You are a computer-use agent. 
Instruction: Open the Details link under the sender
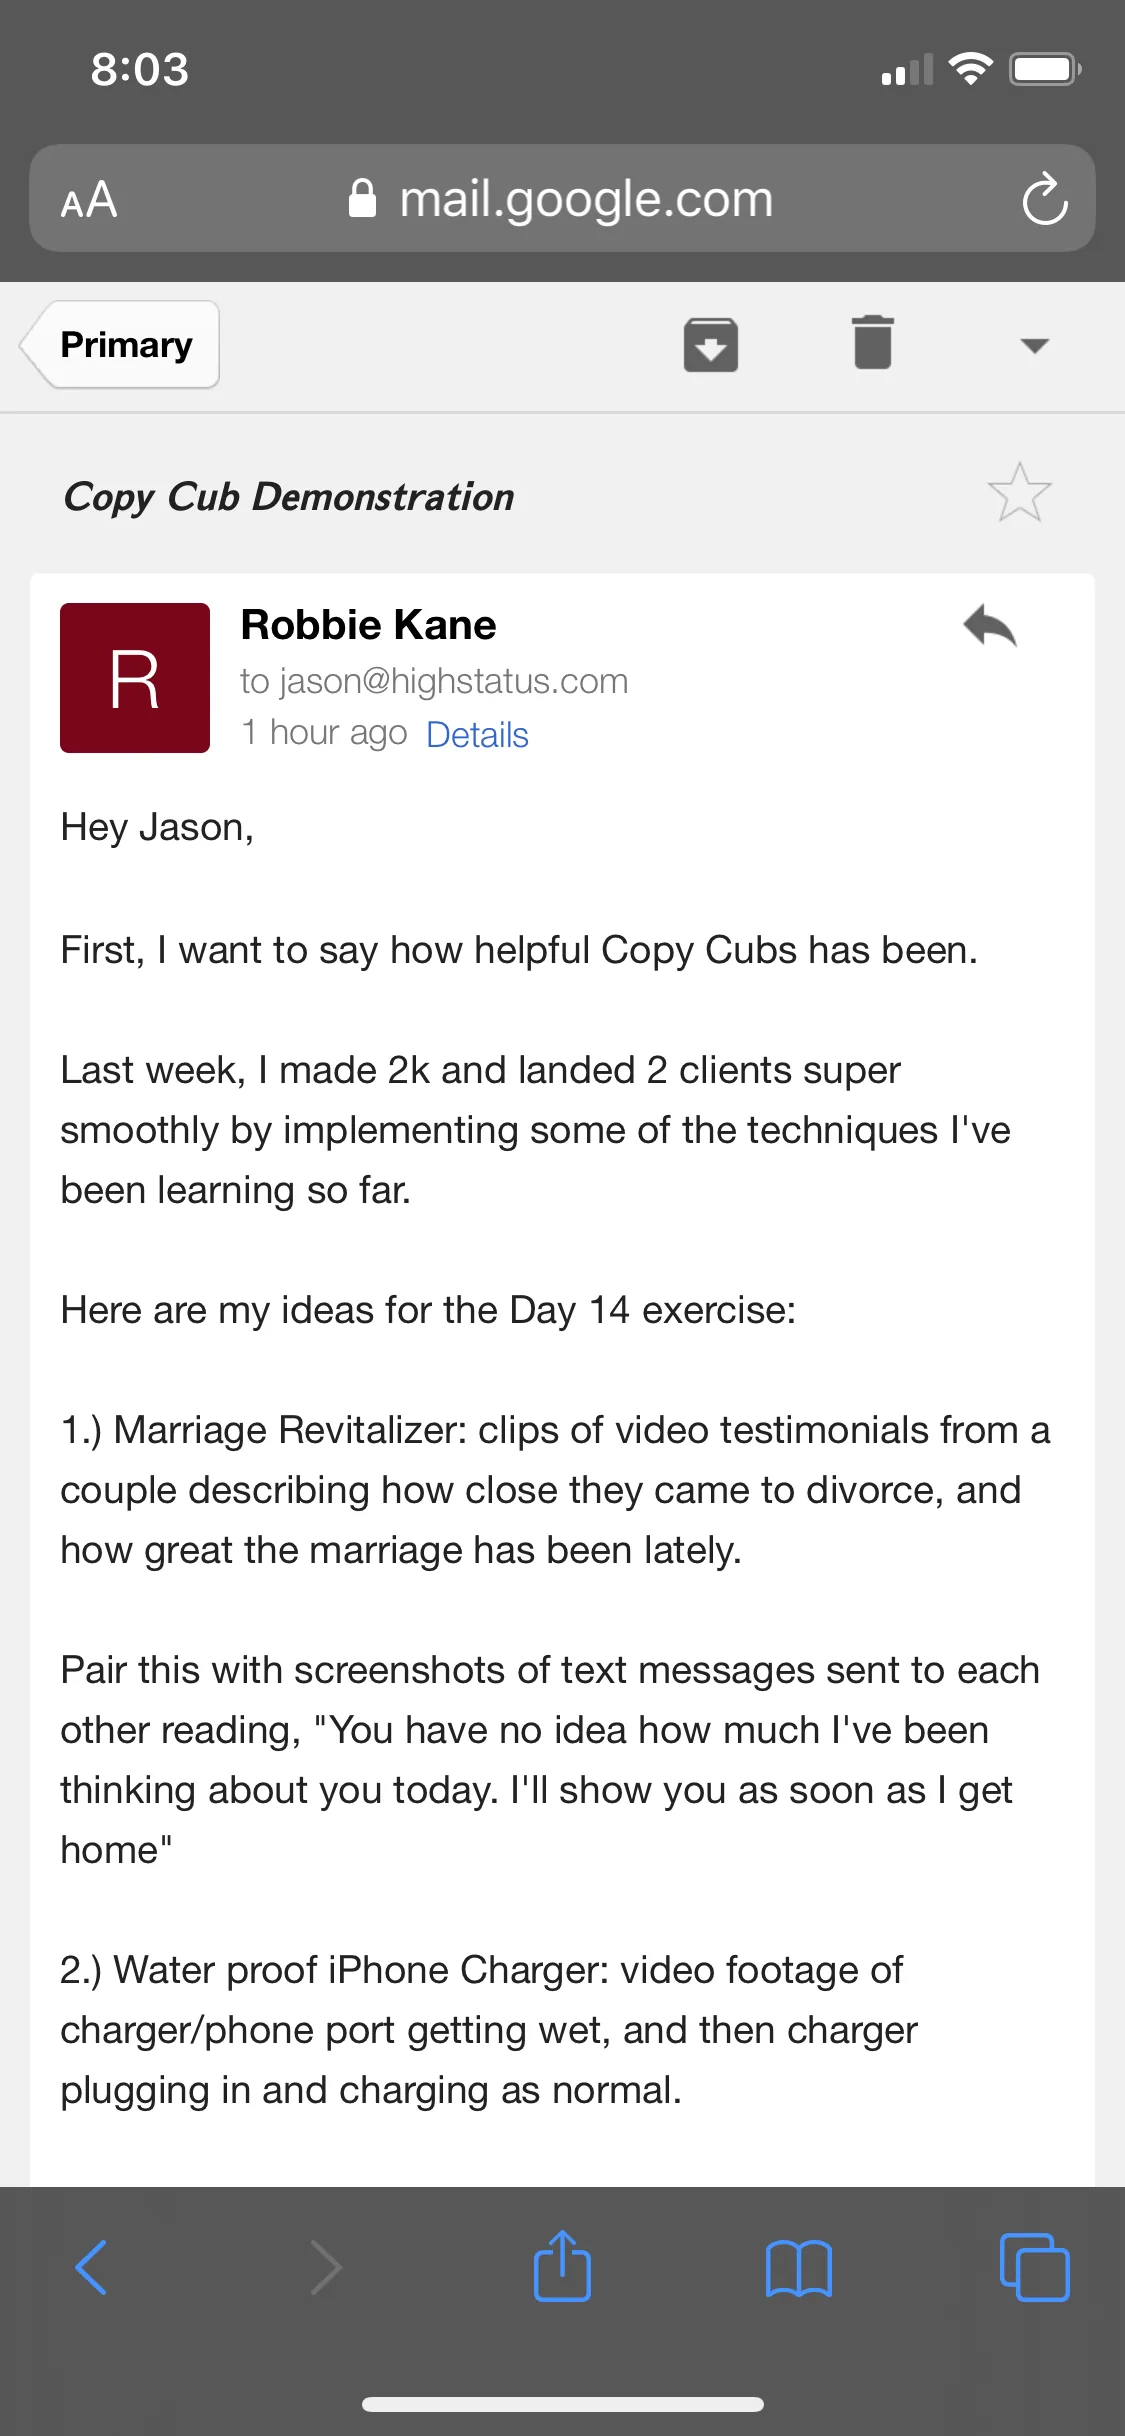[x=477, y=735]
